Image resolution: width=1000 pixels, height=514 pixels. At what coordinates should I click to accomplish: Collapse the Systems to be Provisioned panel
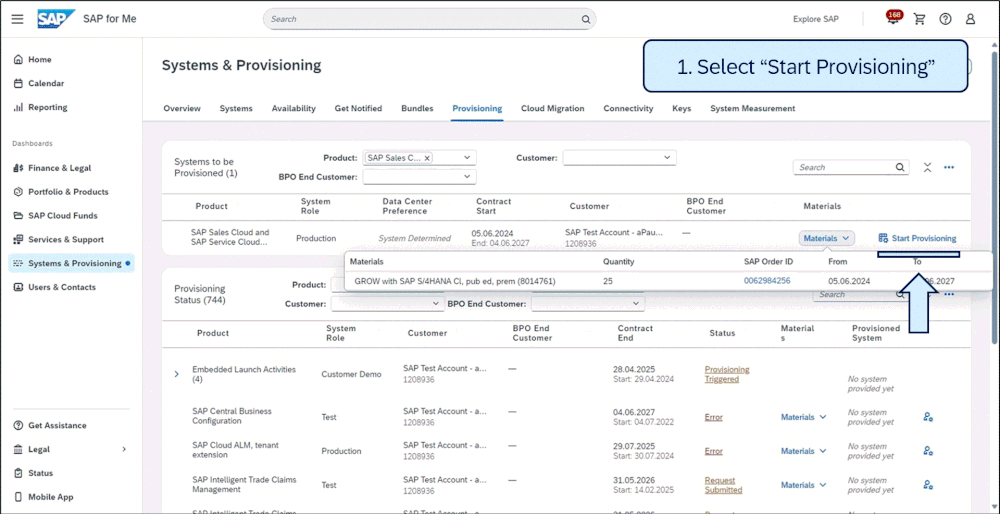tap(927, 167)
